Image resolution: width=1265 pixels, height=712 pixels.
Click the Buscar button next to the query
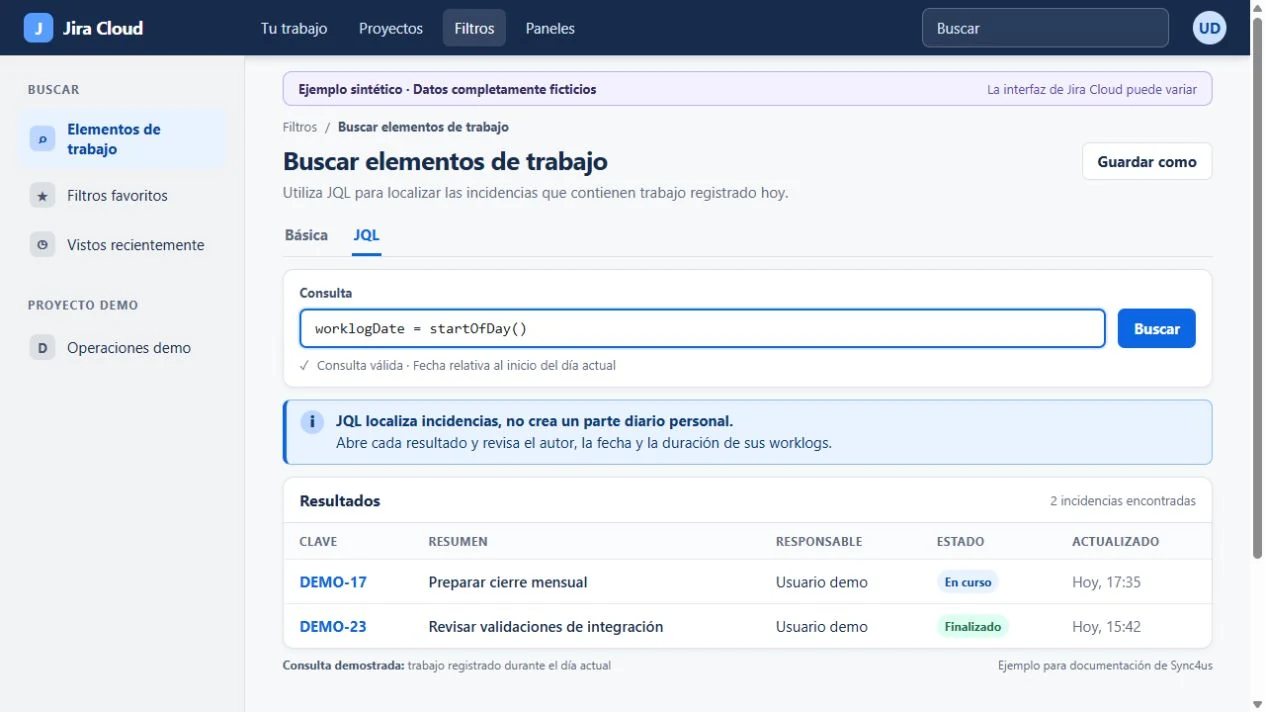tap(1156, 328)
